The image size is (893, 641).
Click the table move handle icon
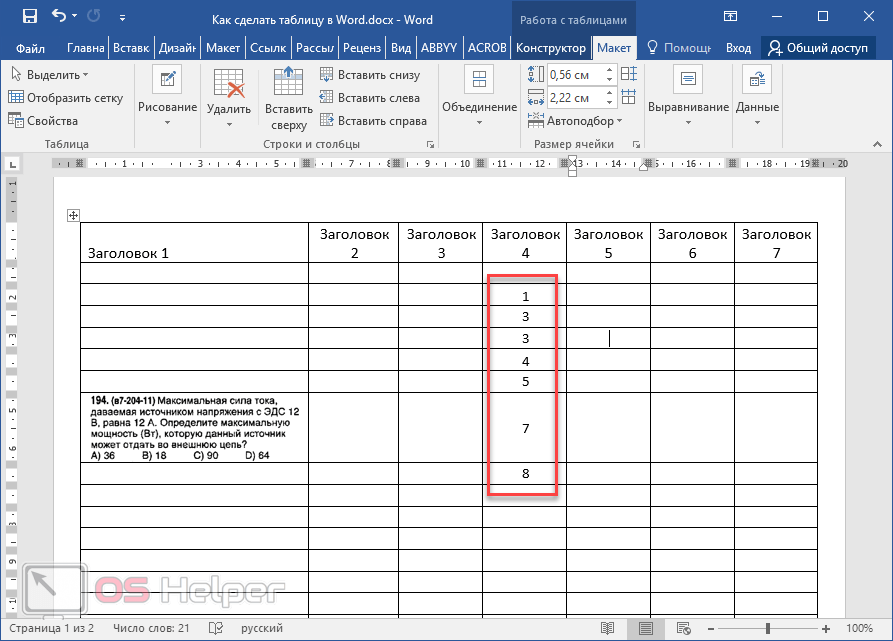[x=72, y=215]
